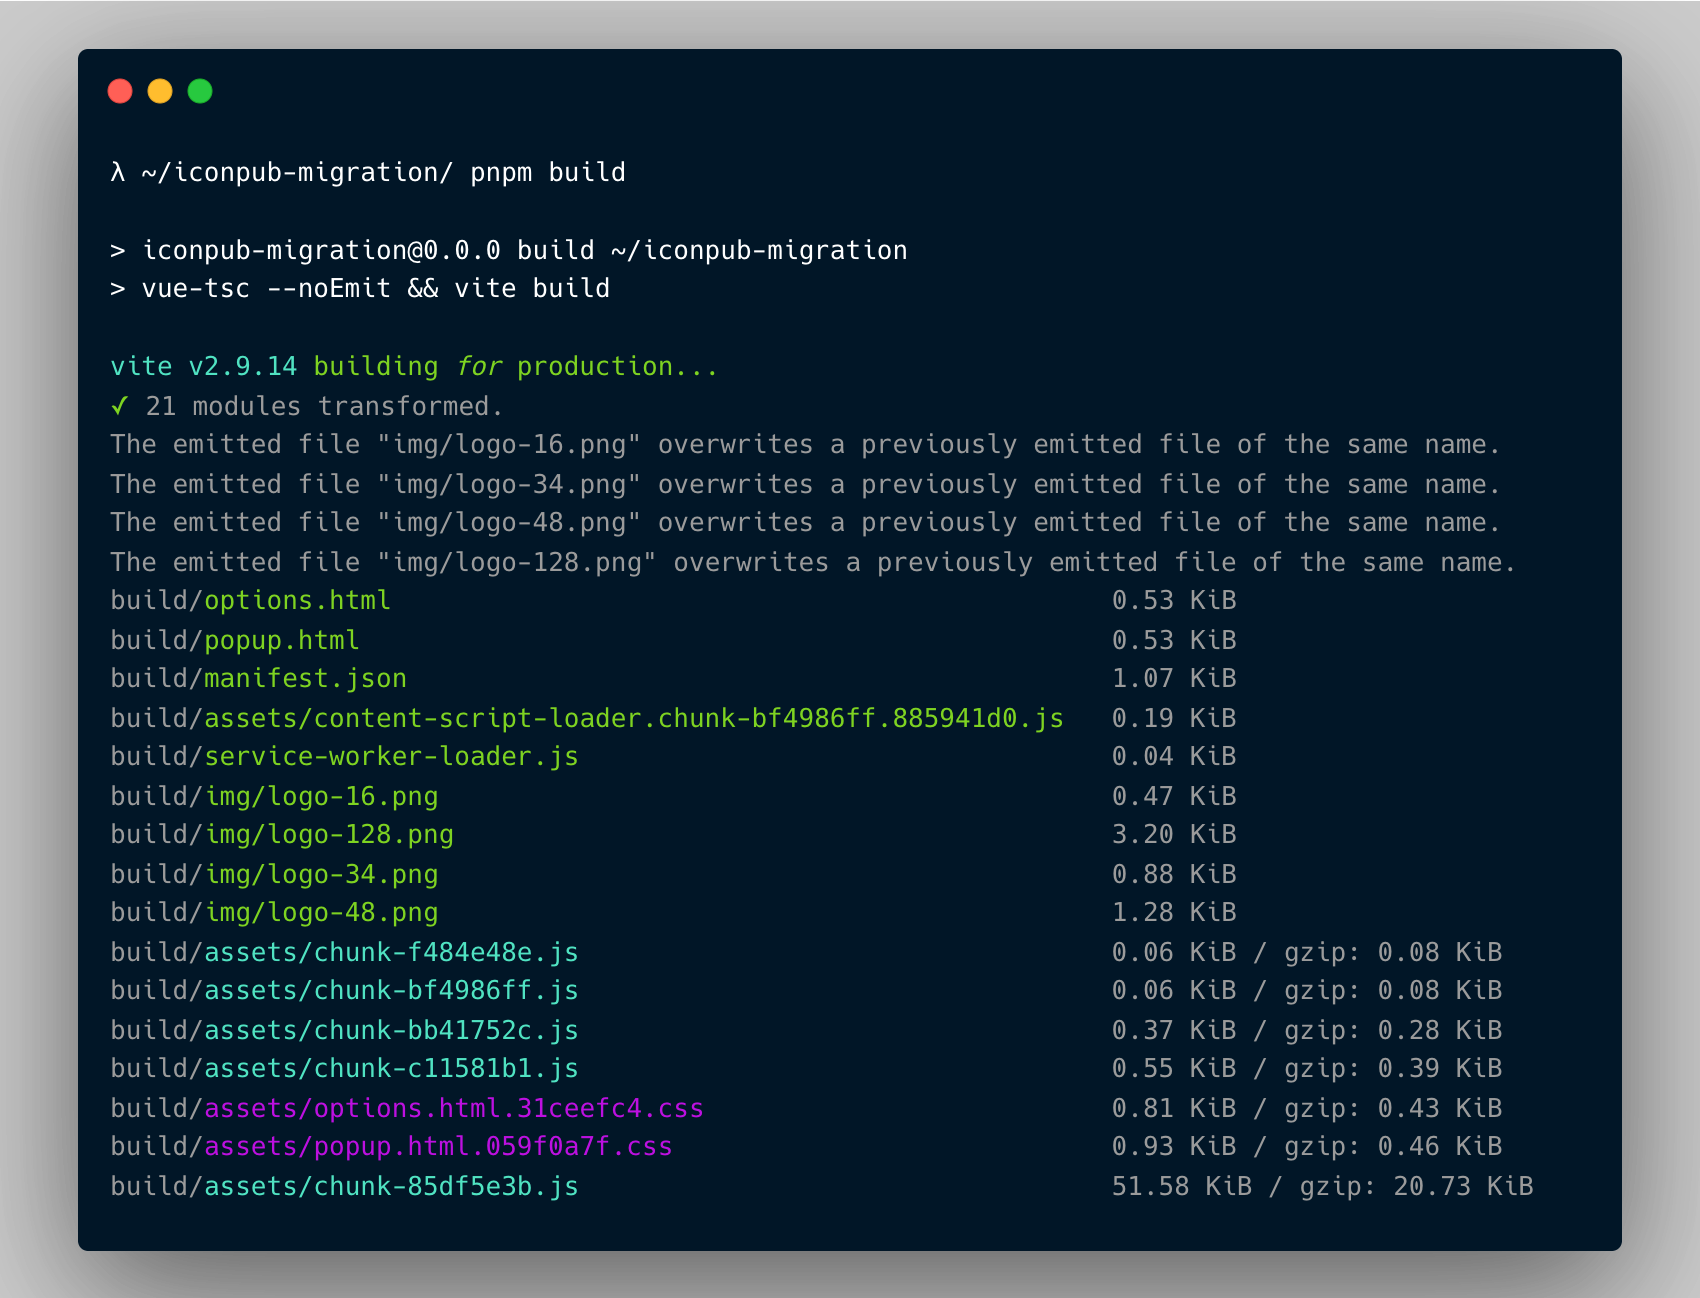The width and height of the screenshot is (1700, 1298).
Task: Click the 'vue-tsc --noEmit && vite build' line
Action: 360,288
